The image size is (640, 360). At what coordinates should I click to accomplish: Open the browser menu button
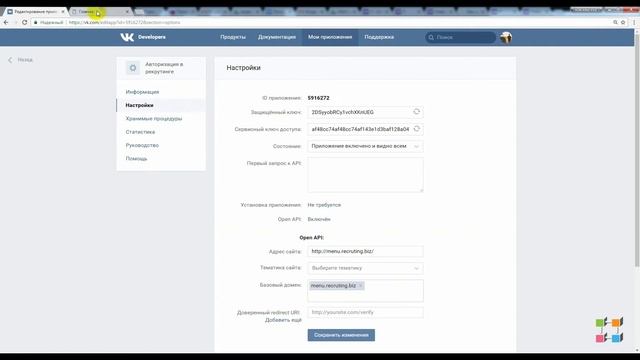tap(634, 22)
